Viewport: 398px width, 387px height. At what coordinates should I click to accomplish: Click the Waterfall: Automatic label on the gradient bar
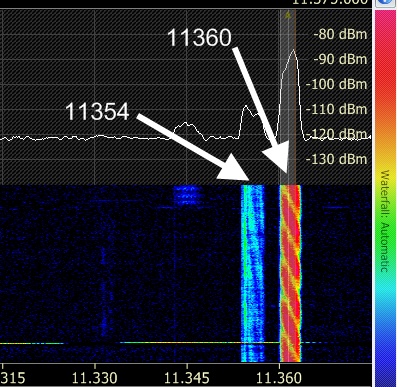[384, 221]
